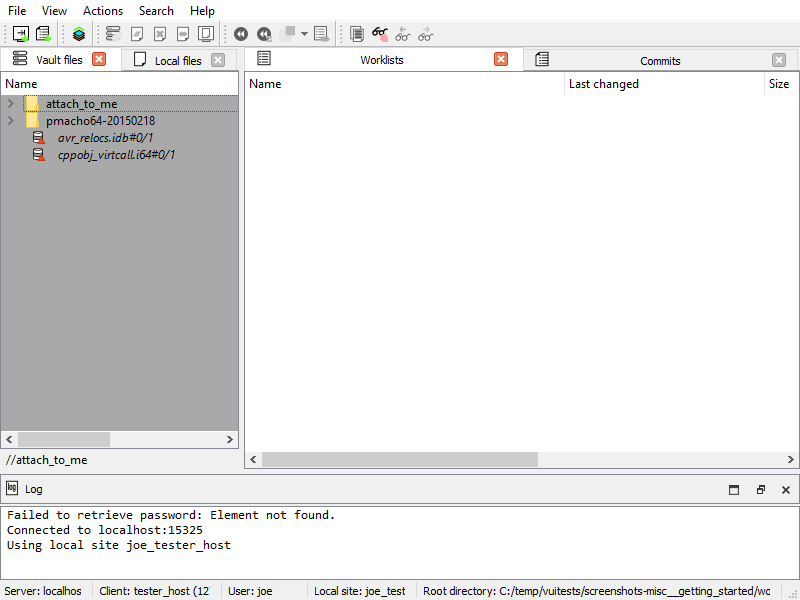Switch to the Commits tab

pos(660,60)
